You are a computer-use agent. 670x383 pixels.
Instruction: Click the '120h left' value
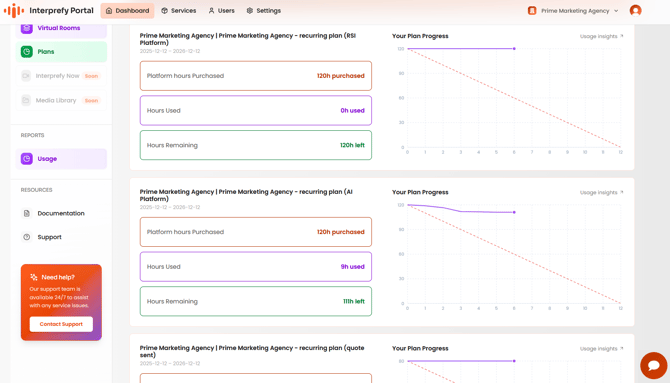pyautogui.click(x=352, y=145)
